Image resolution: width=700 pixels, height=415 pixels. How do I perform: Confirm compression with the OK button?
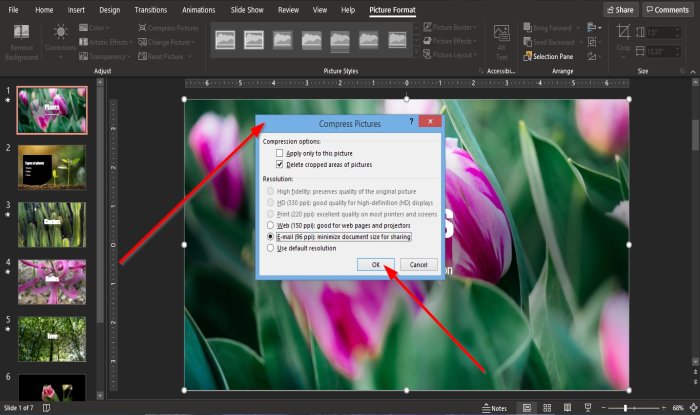[377, 265]
